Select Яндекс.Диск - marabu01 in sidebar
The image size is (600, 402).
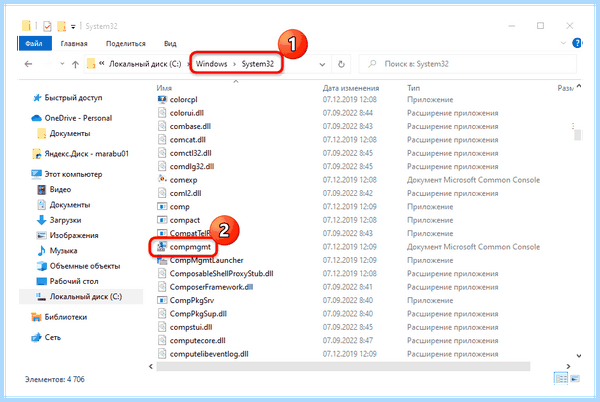(x=86, y=154)
